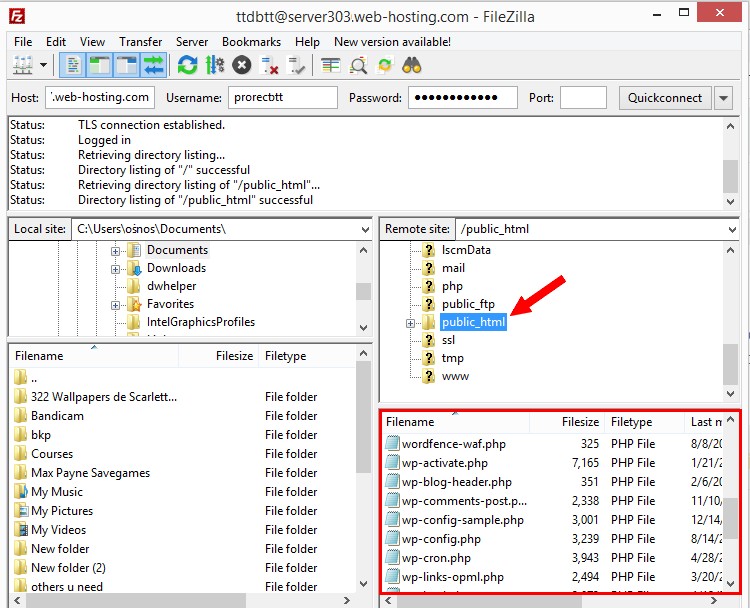Toggle processing of transfer queue
750x608 pixels.
click(215, 65)
